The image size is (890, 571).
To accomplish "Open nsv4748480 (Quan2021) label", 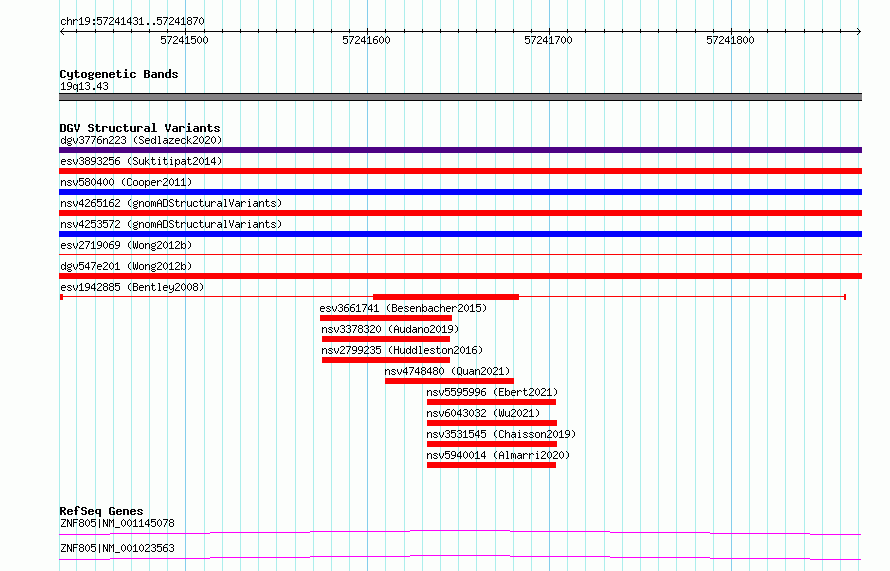I will pyautogui.click(x=447, y=371).
